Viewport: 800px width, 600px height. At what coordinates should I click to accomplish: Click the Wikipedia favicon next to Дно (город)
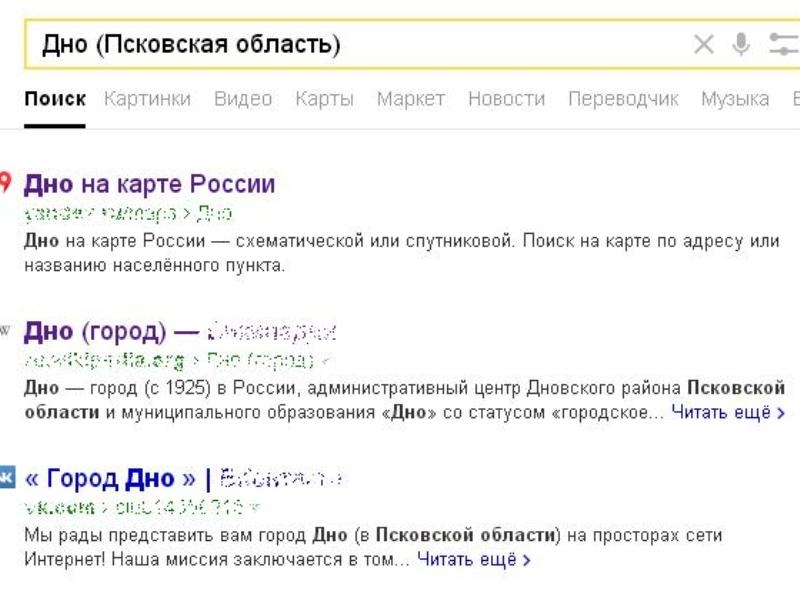[5, 329]
